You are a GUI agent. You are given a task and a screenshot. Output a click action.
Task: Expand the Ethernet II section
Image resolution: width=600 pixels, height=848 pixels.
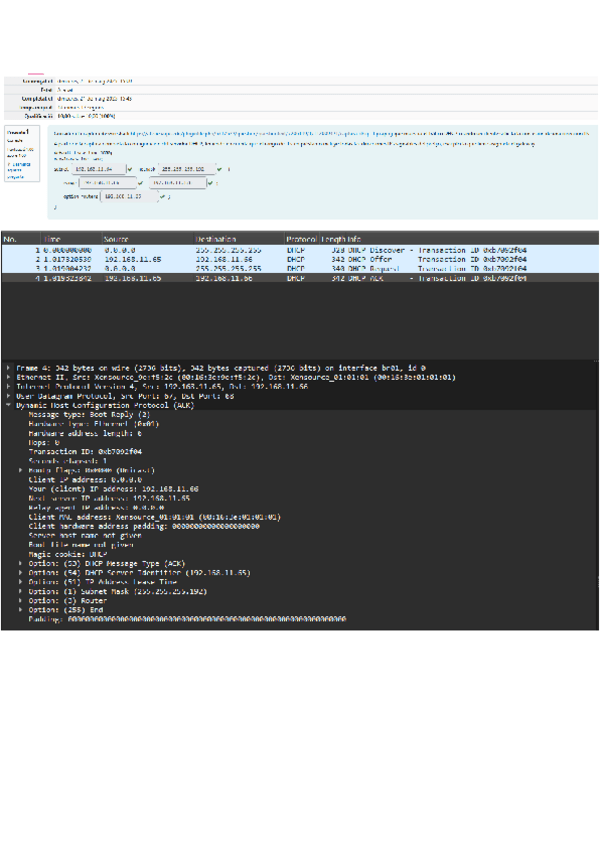(x=9, y=378)
